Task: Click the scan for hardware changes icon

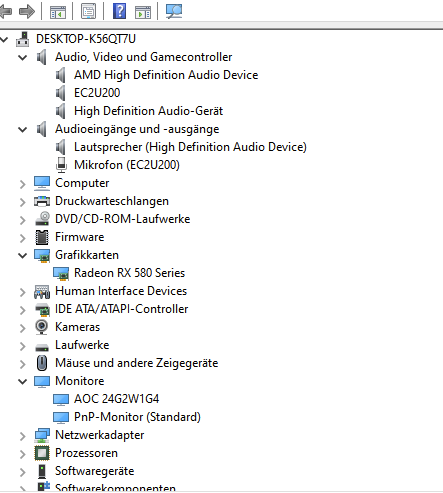Action: 174,12
